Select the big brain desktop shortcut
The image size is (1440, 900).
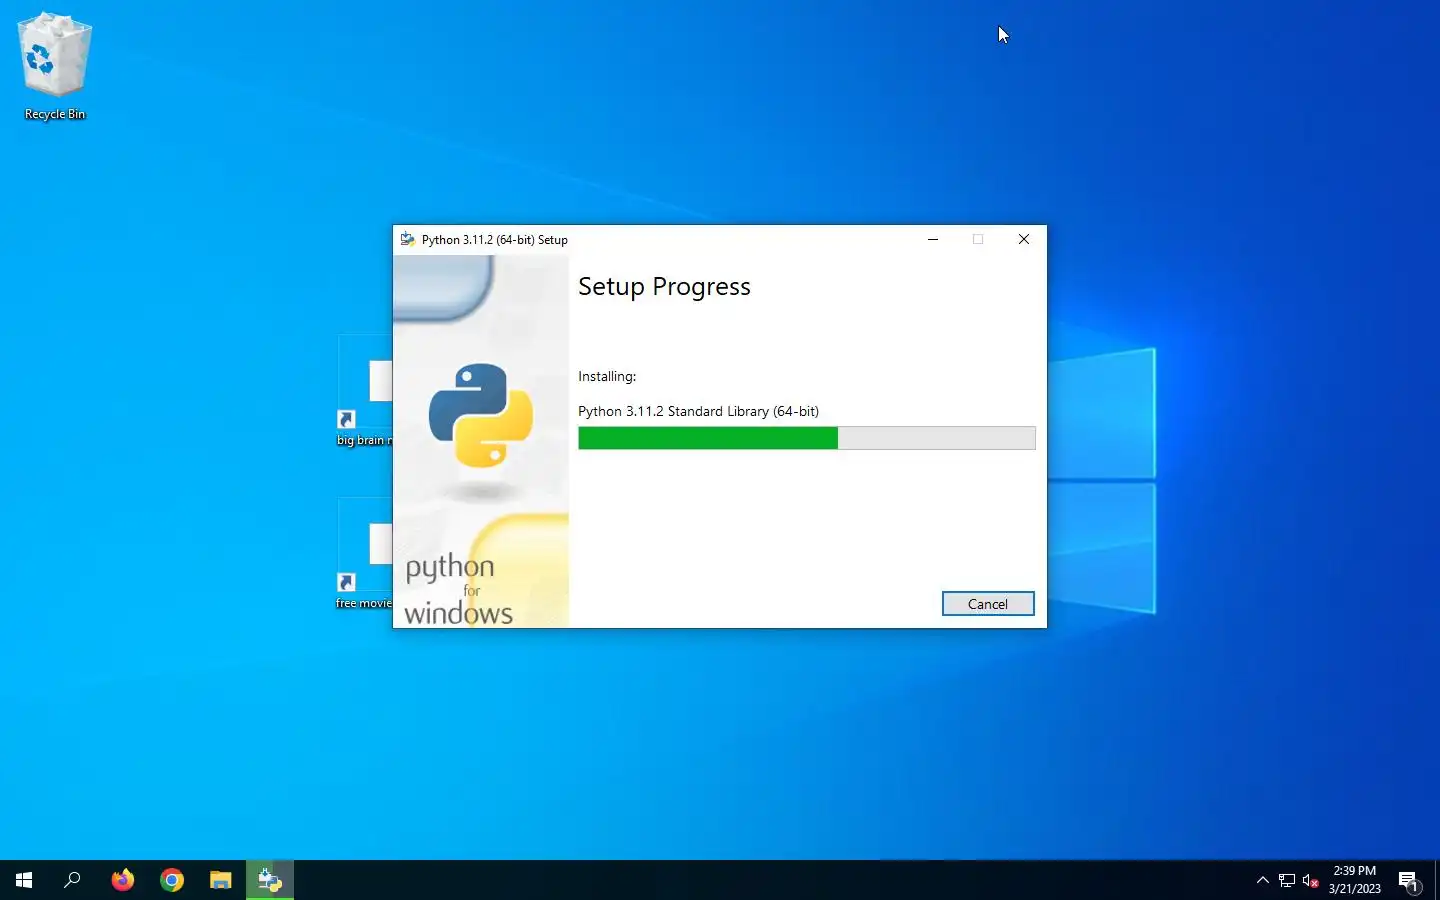point(365,392)
